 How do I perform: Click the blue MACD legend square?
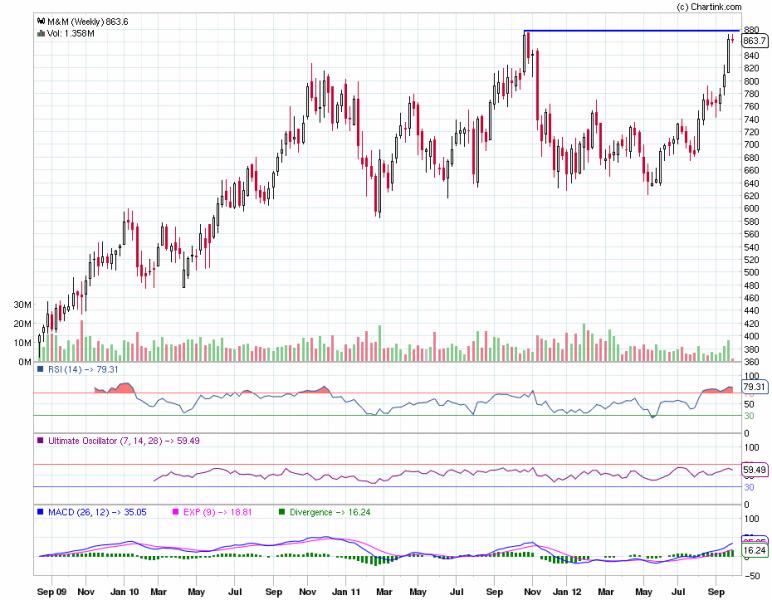[40, 512]
